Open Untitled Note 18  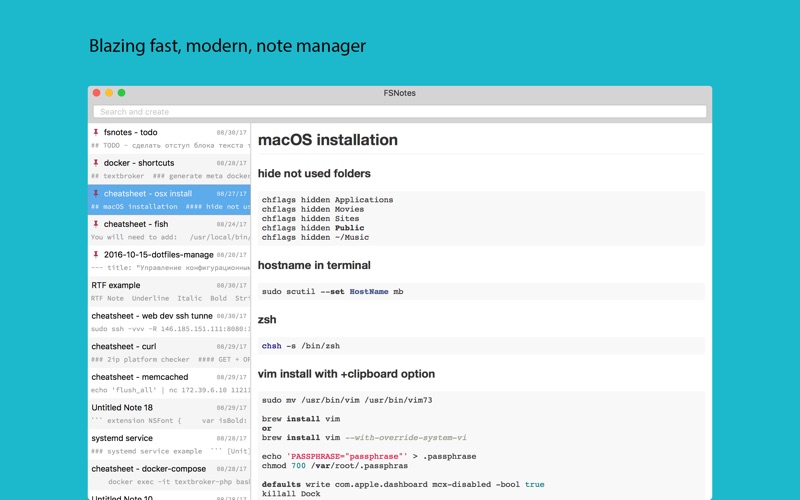tap(169, 414)
